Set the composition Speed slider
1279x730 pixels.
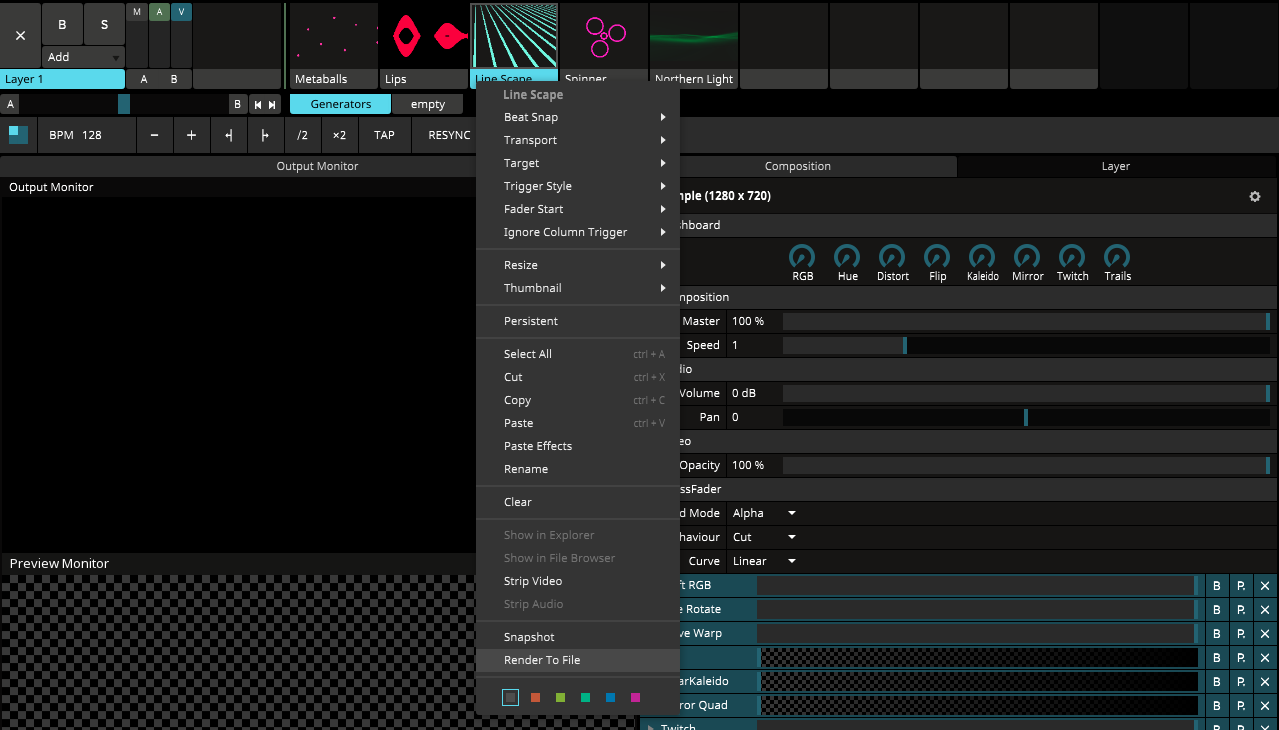click(1026, 345)
